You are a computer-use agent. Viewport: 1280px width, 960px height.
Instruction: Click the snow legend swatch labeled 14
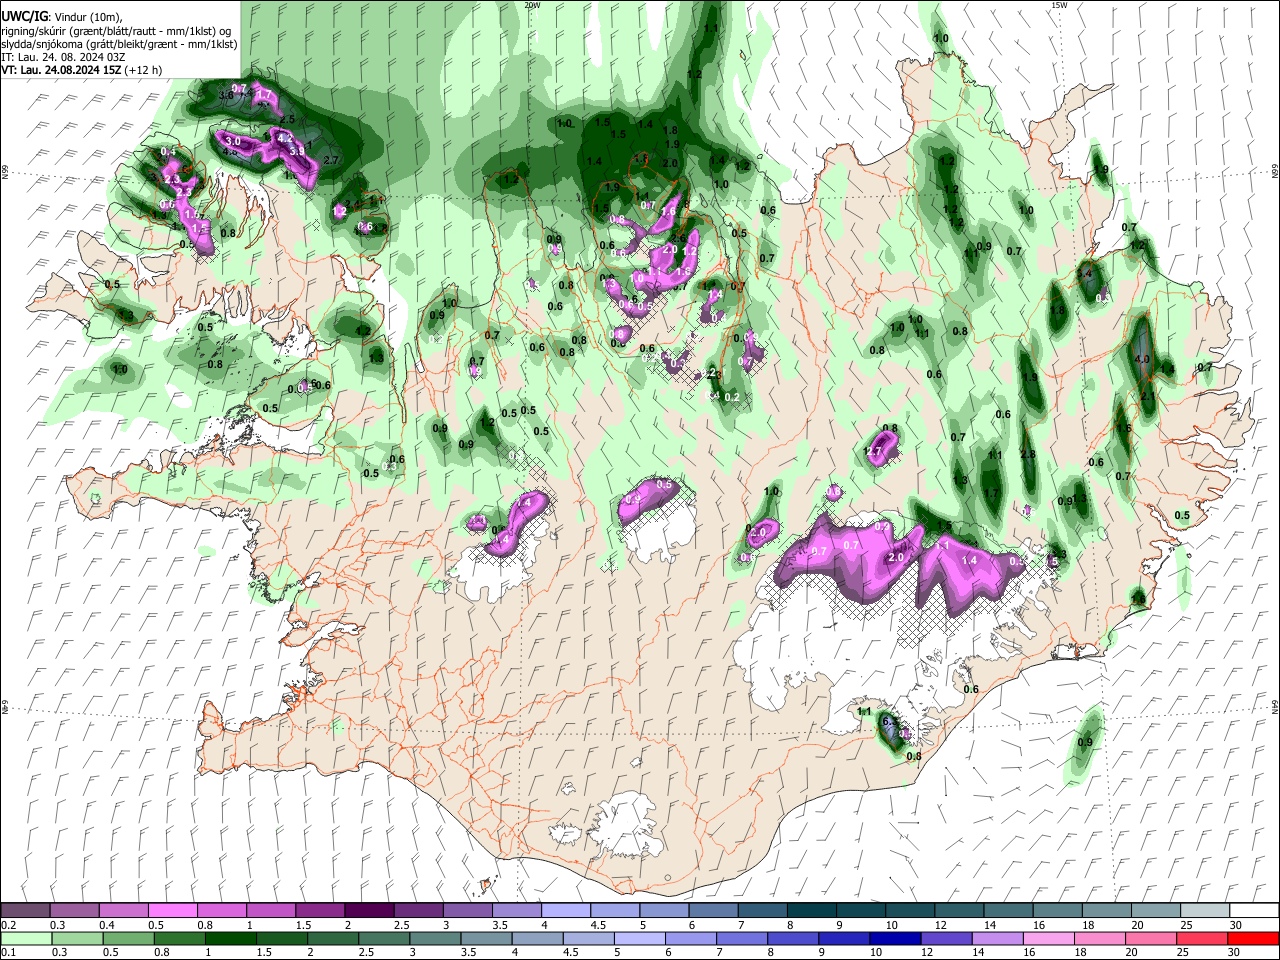pos(1007,910)
